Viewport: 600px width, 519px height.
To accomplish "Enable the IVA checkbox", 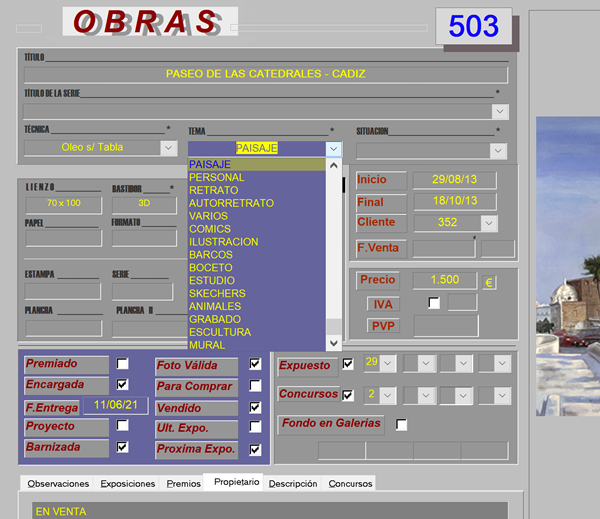I will coord(433,303).
